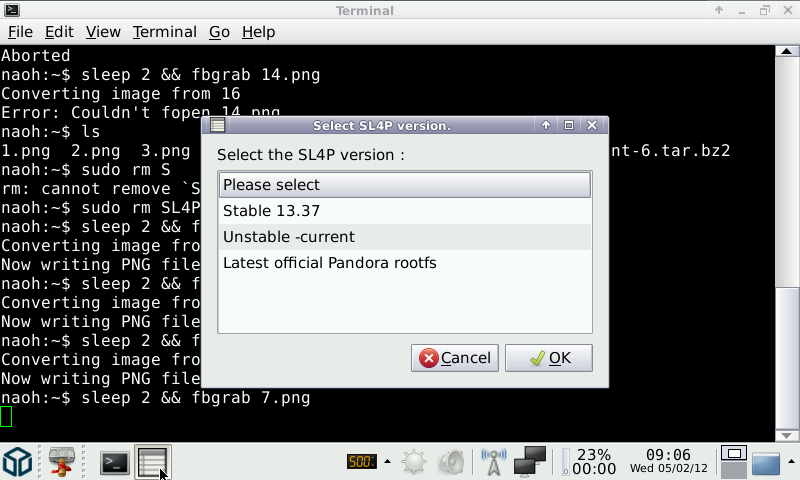Expand the tray arrow beside CPU indicator
This screenshot has width=800, height=480.
point(386,462)
